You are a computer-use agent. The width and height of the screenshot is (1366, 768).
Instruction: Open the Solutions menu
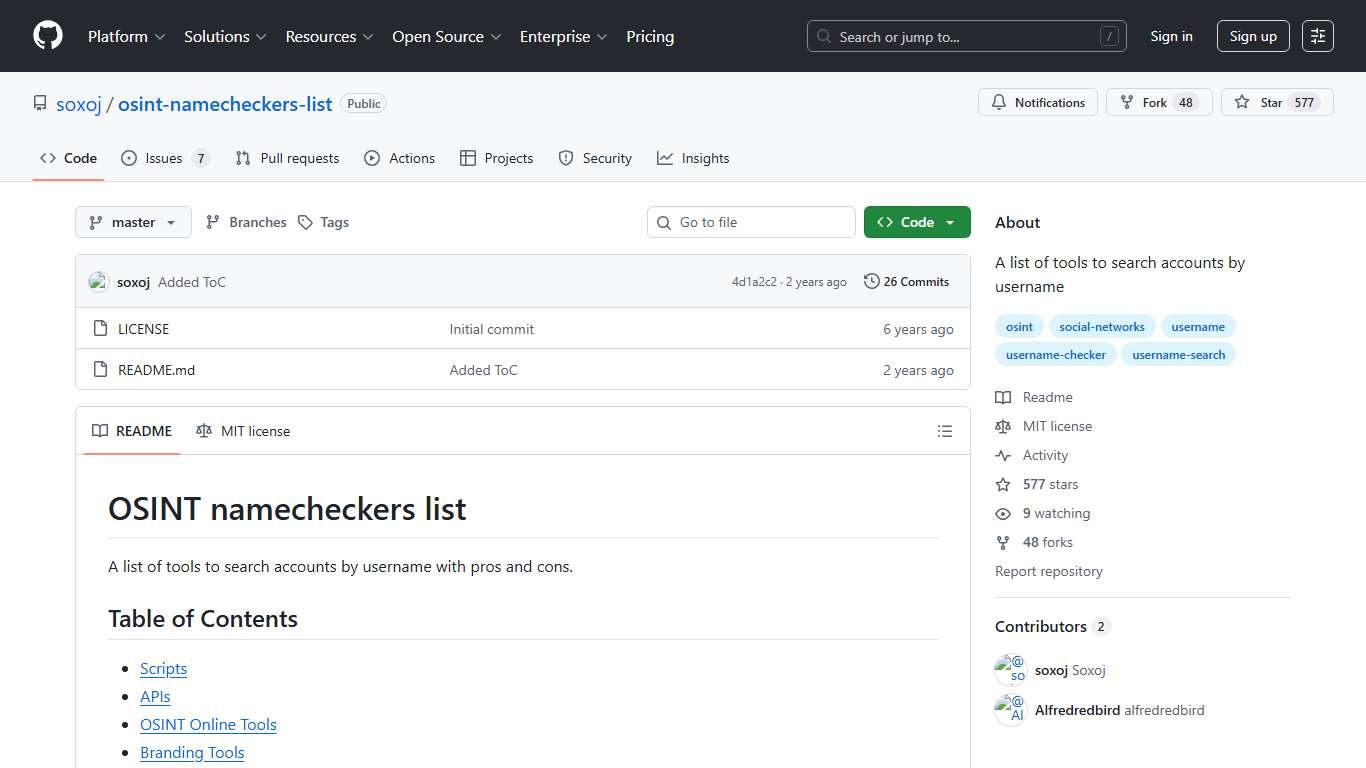pos(217,36)
